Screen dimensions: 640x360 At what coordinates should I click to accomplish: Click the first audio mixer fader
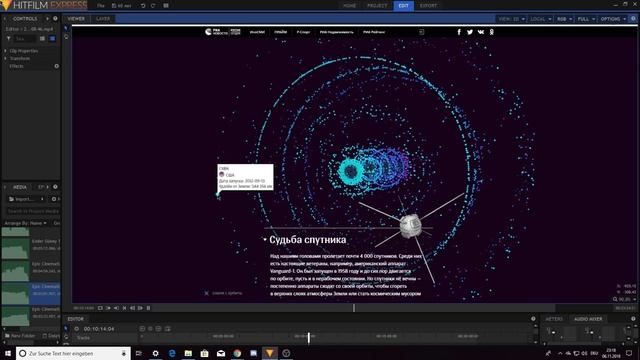click(x=553, y=333)
